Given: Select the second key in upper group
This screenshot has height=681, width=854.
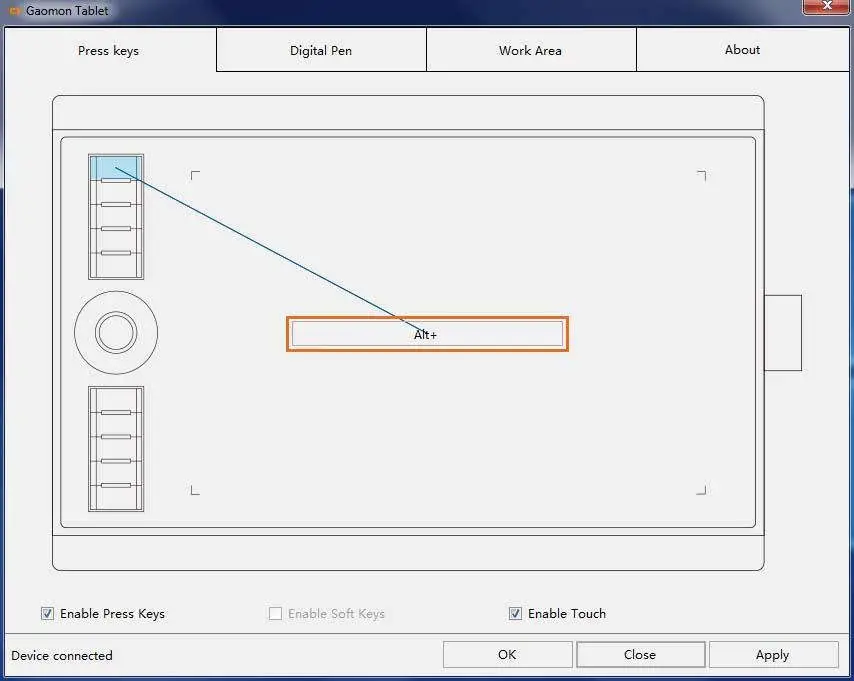Looking at the screenshot, I should tap(116, 192).
